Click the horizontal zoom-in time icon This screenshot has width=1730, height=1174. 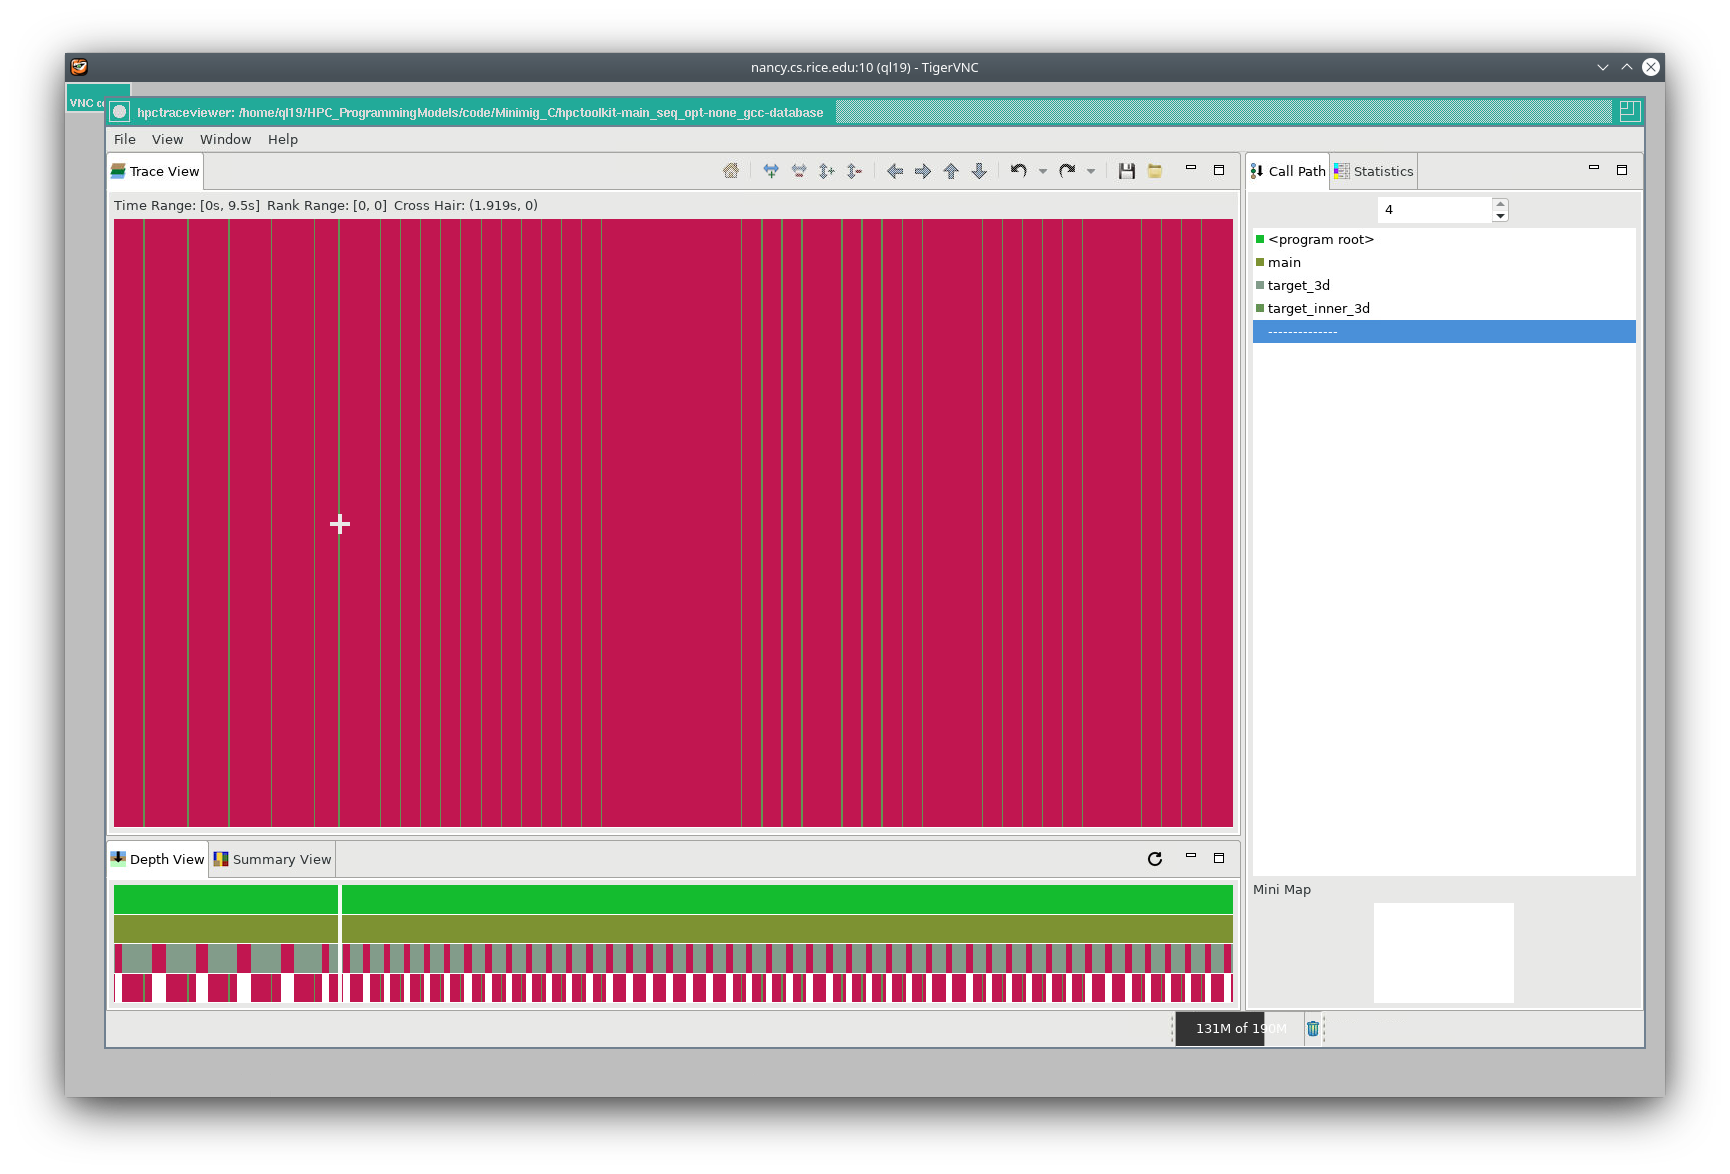771,171
